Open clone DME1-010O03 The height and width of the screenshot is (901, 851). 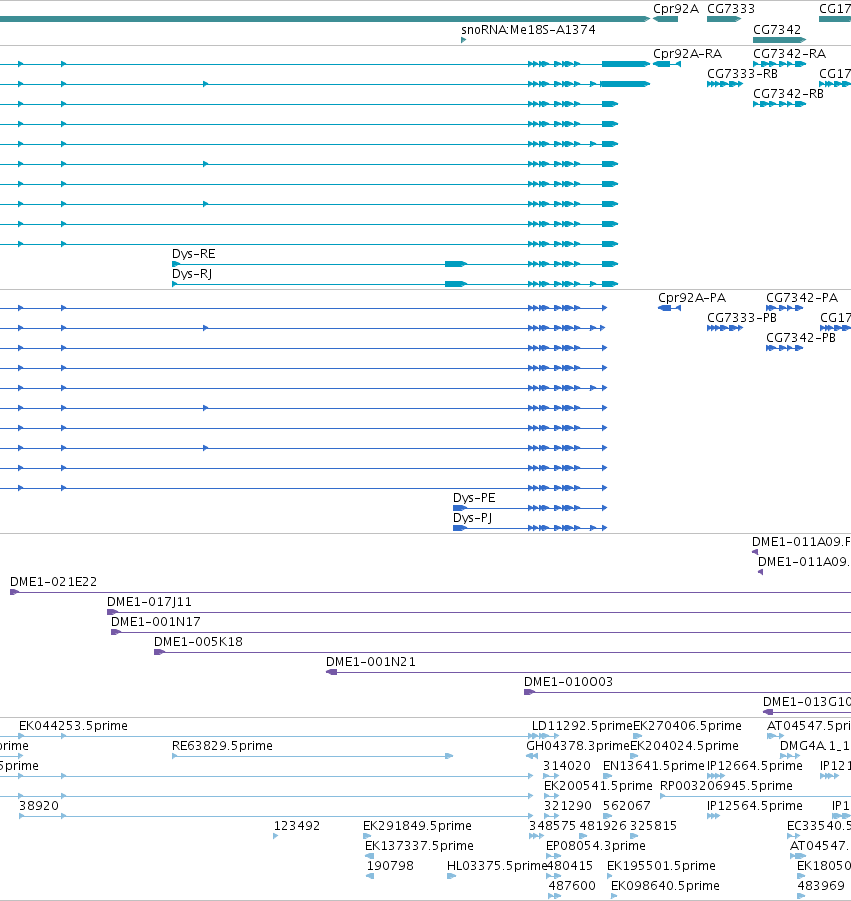pos(568,682)
